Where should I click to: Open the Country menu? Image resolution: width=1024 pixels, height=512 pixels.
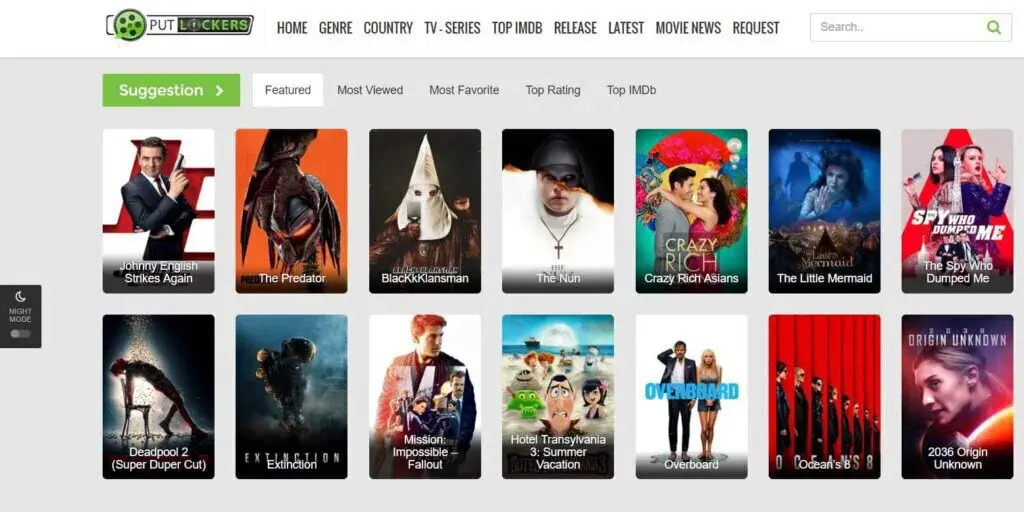tap(388, 28)
